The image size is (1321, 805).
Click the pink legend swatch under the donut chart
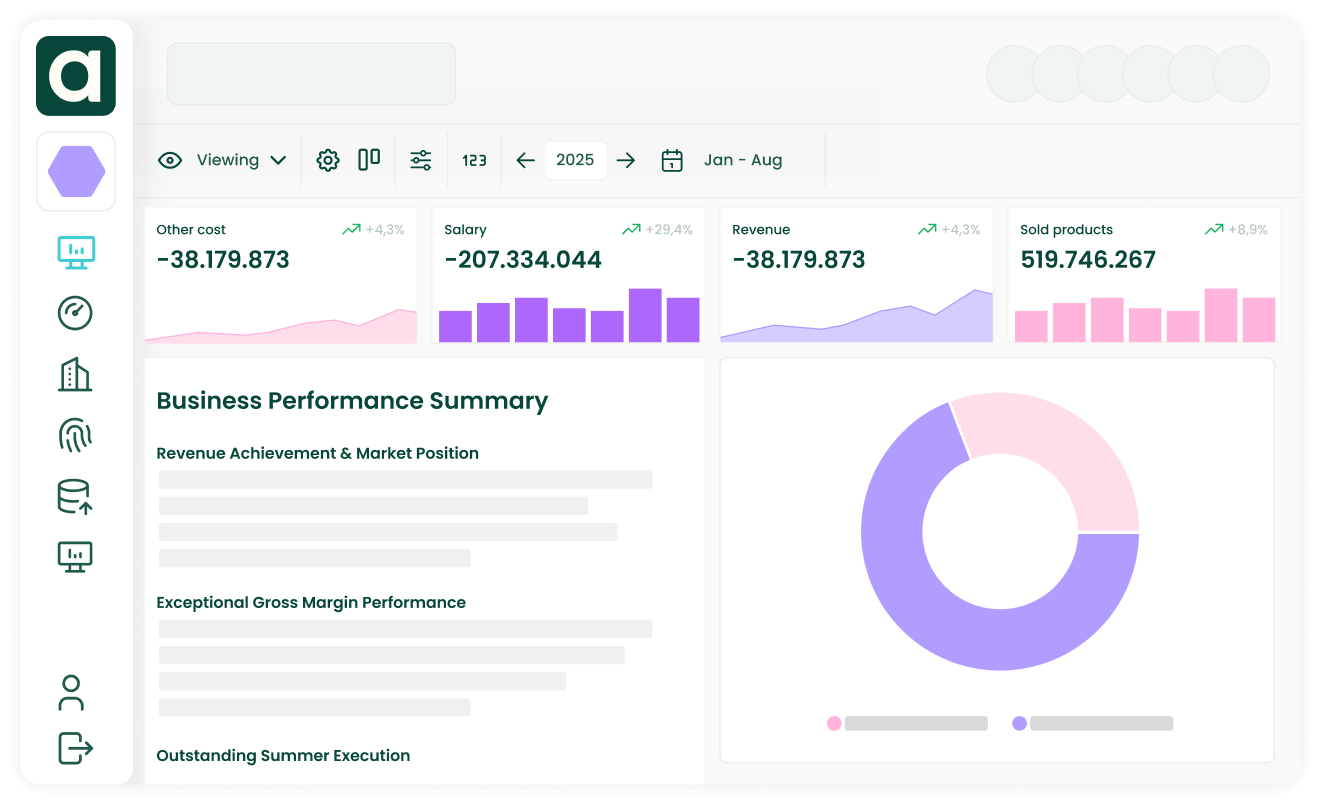(834, 722)
